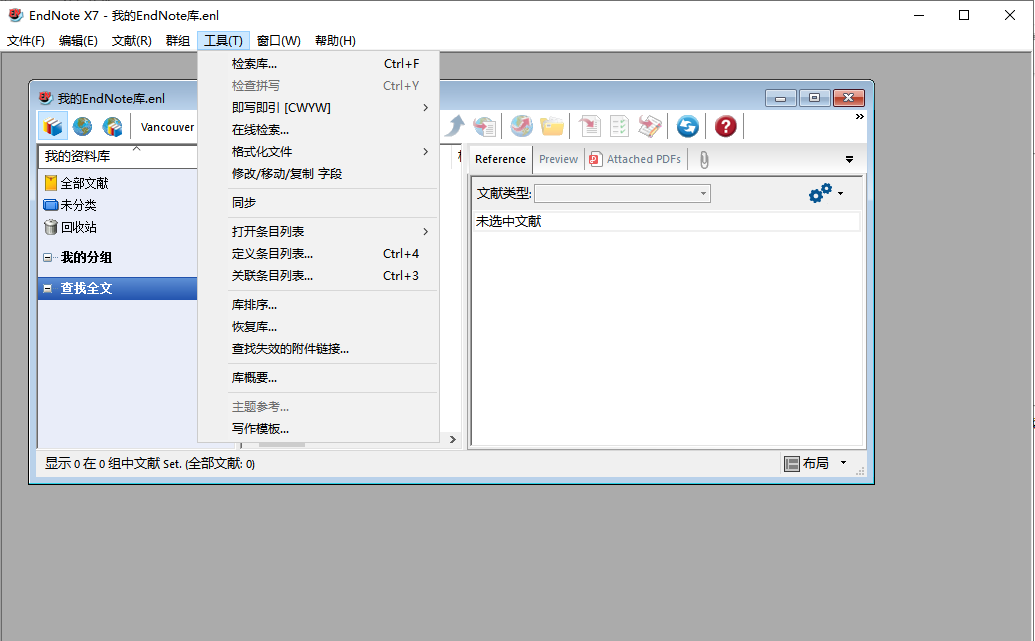
Task: Click the red Help question mark icon
Action: (x=725, y=126)
